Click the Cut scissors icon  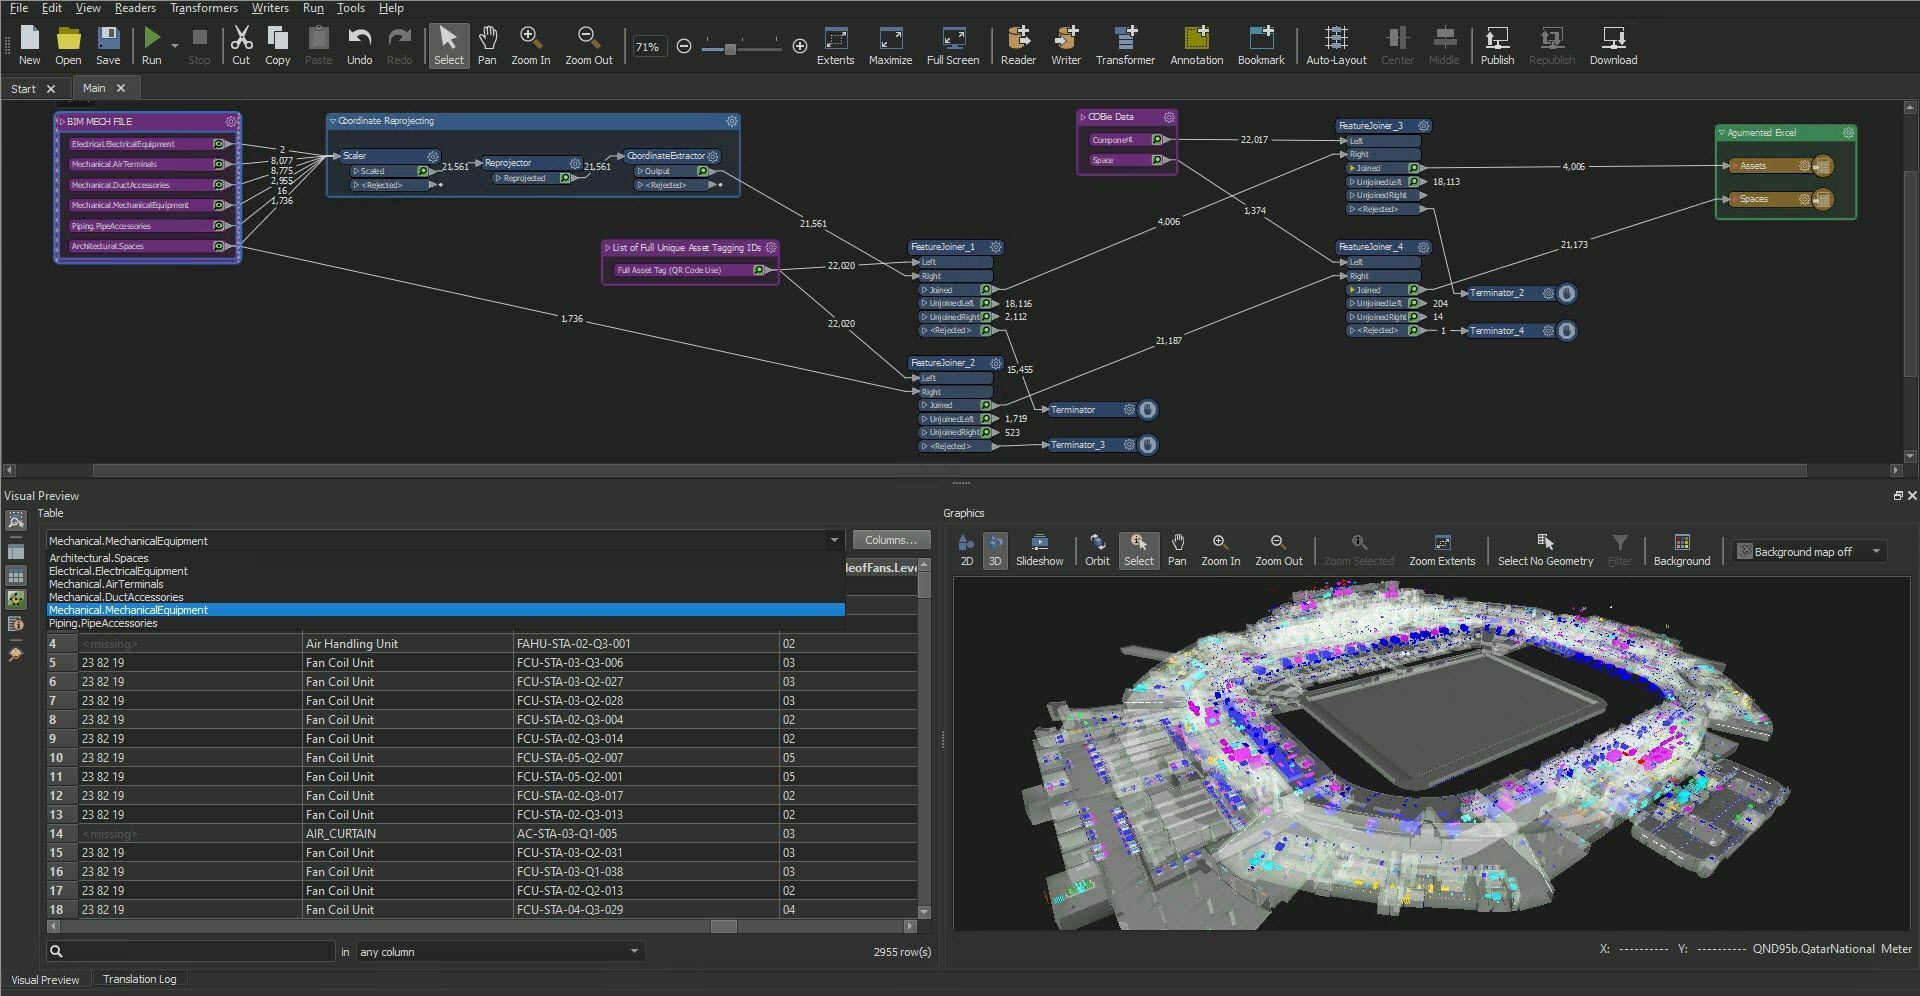click(x=241, y=45)
